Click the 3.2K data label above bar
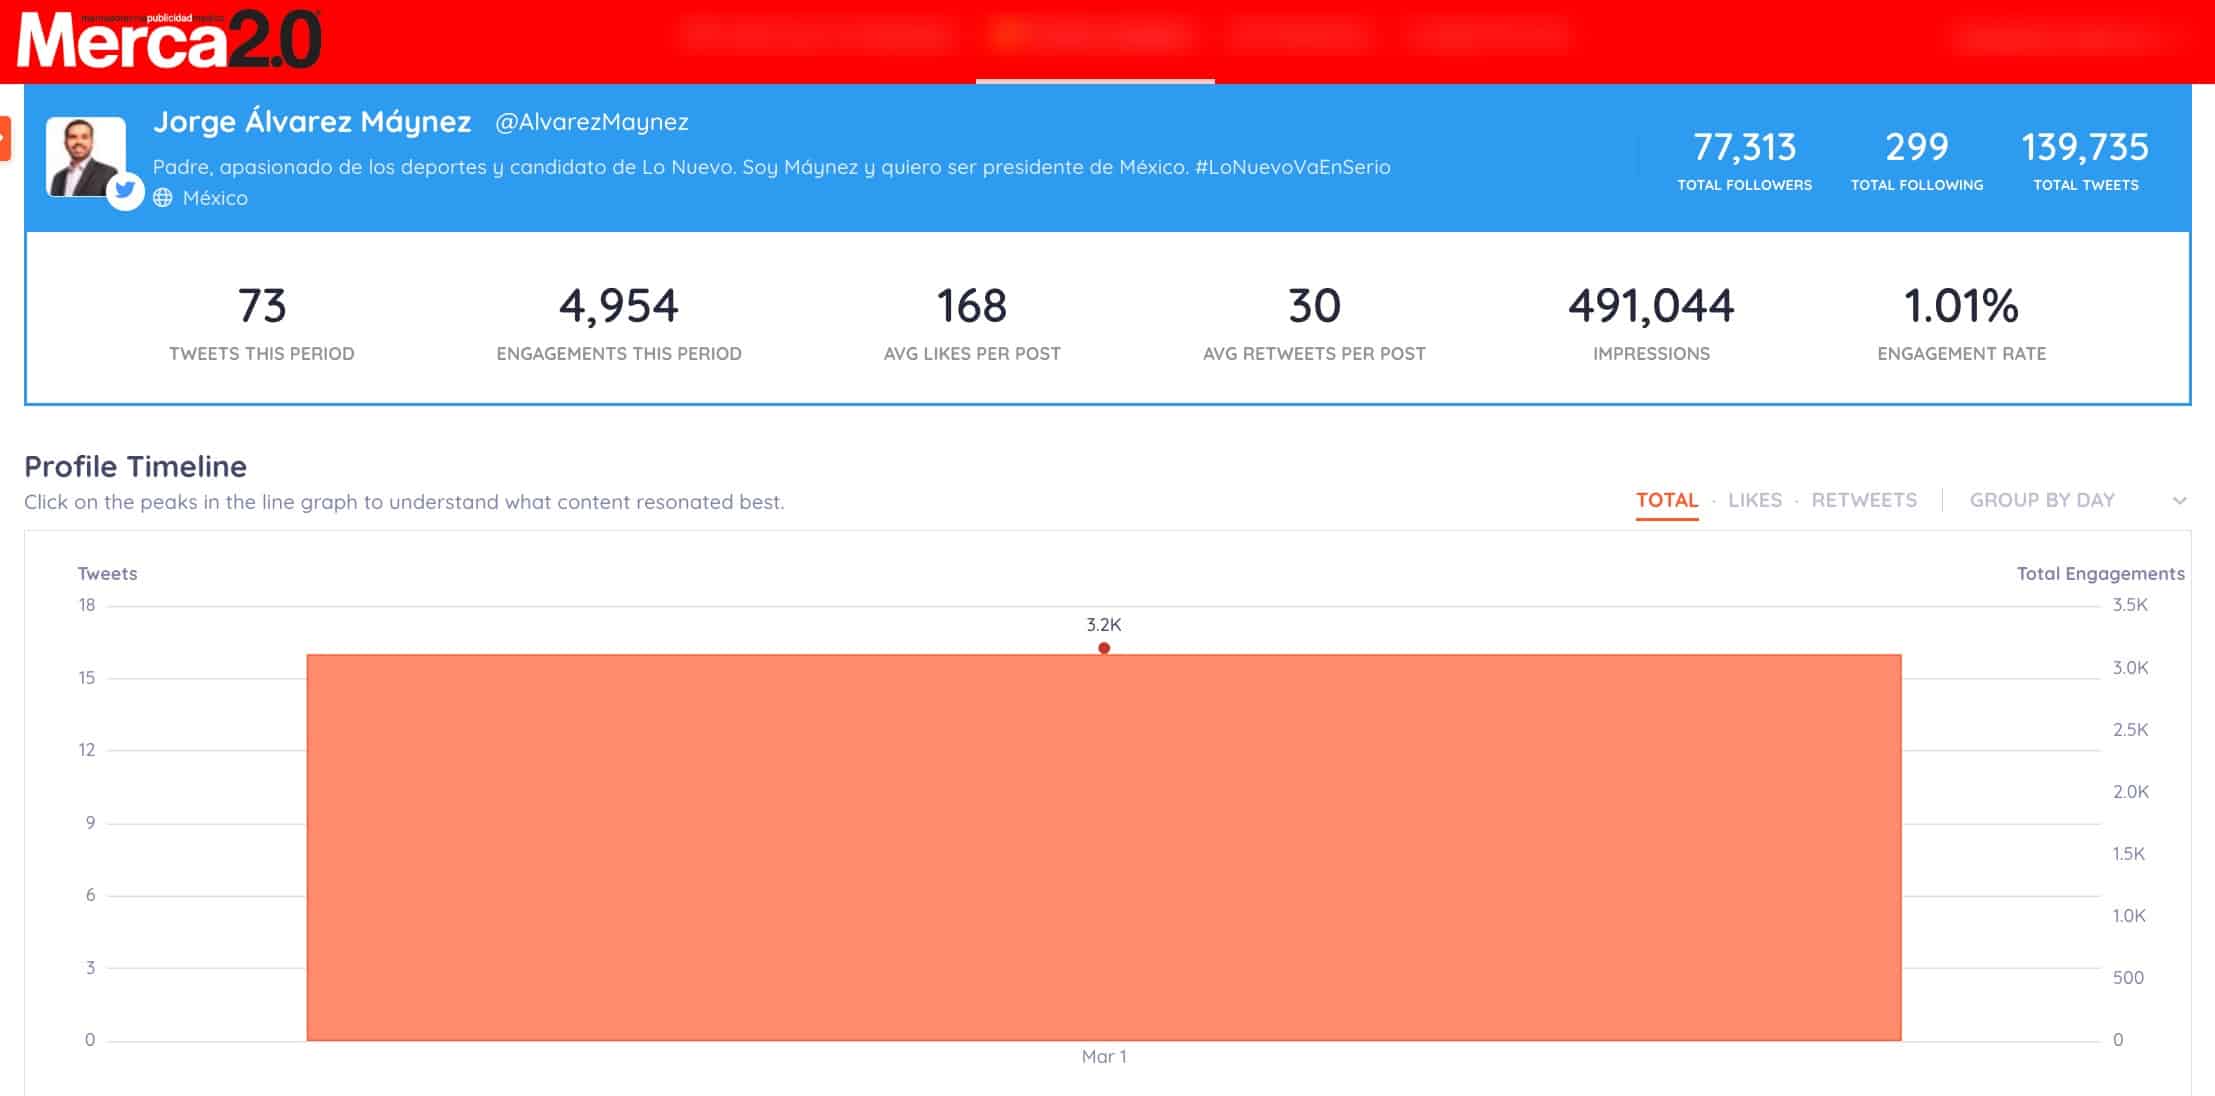Image resolution: width=2215 pixels, height=1096 pixels. click(1104, 625)
